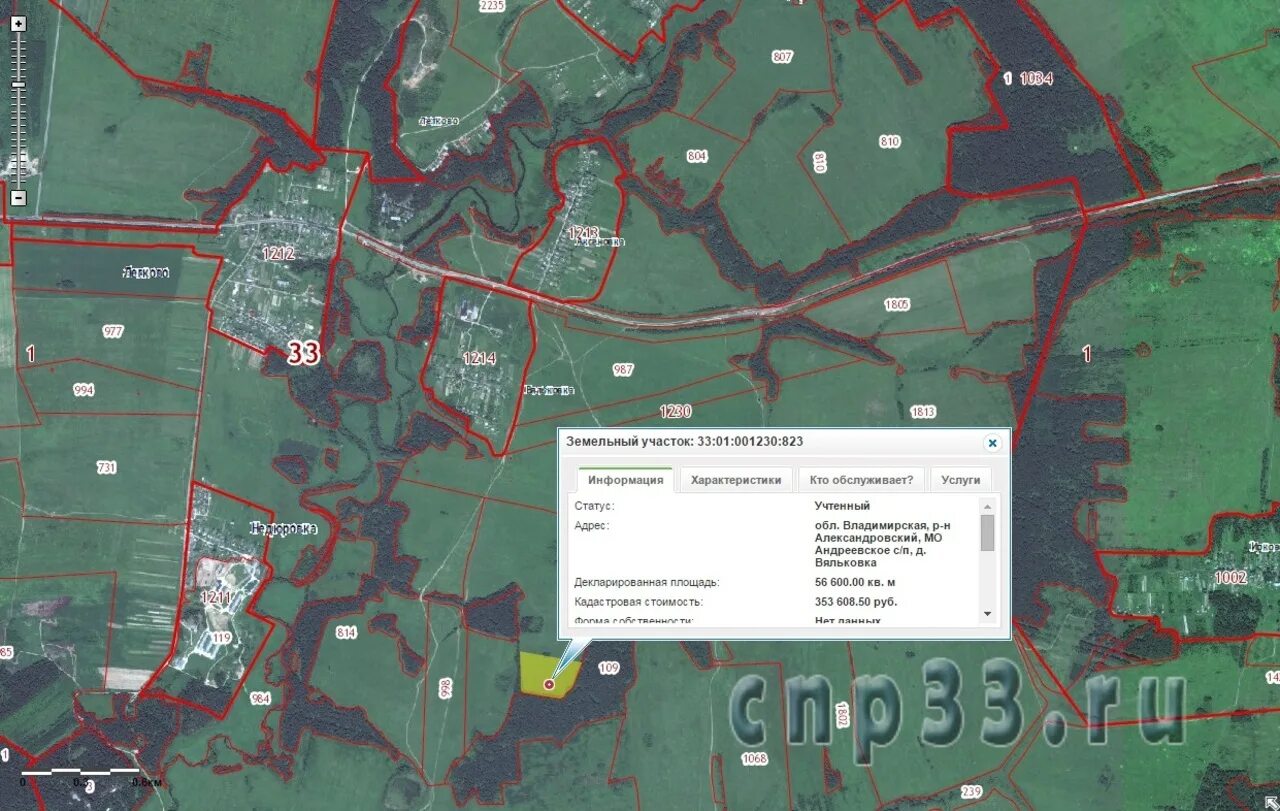Click the zoom slider handle
The image size is (1280, 811).
pos(18,87)
